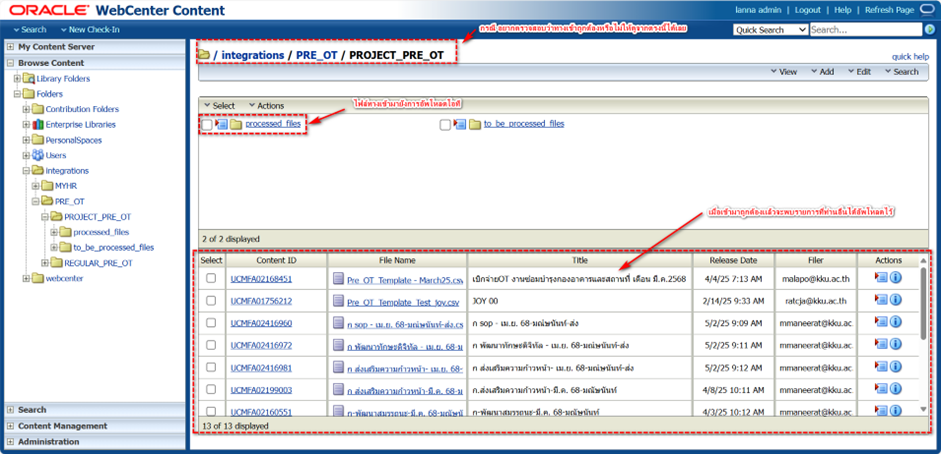This screenshot has width=941, height=454.
Task: Click the Oracle profile icon at top right
Action: [927, 9]
